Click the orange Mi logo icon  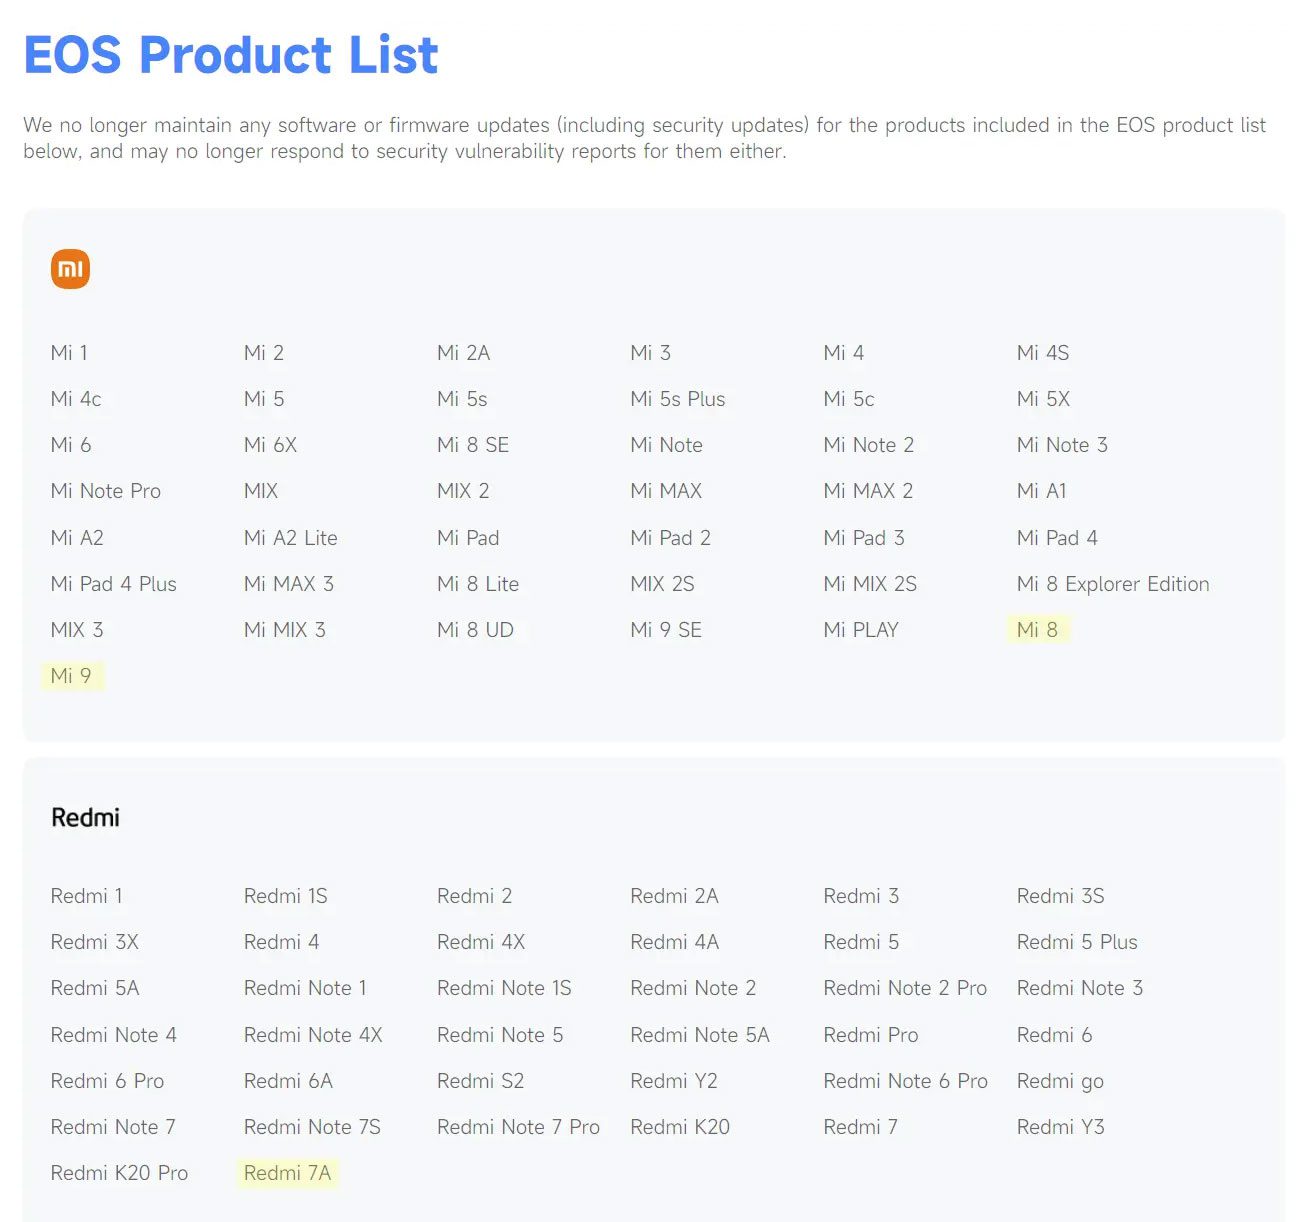(x=70, y=269)
